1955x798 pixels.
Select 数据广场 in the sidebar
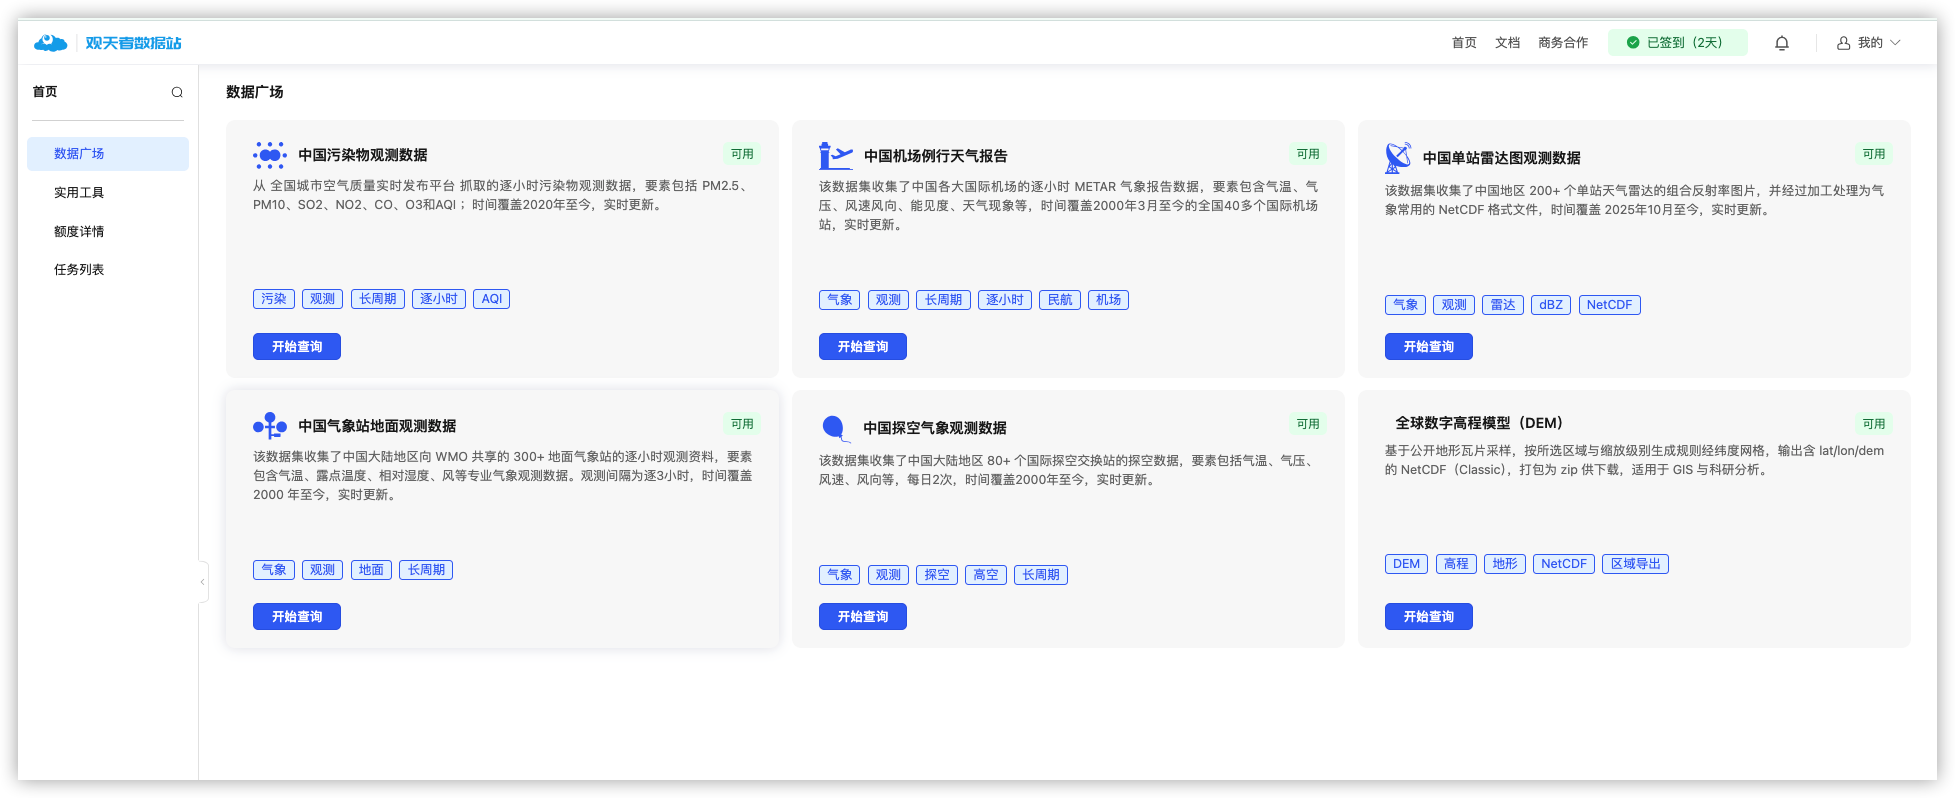[108, 154]
